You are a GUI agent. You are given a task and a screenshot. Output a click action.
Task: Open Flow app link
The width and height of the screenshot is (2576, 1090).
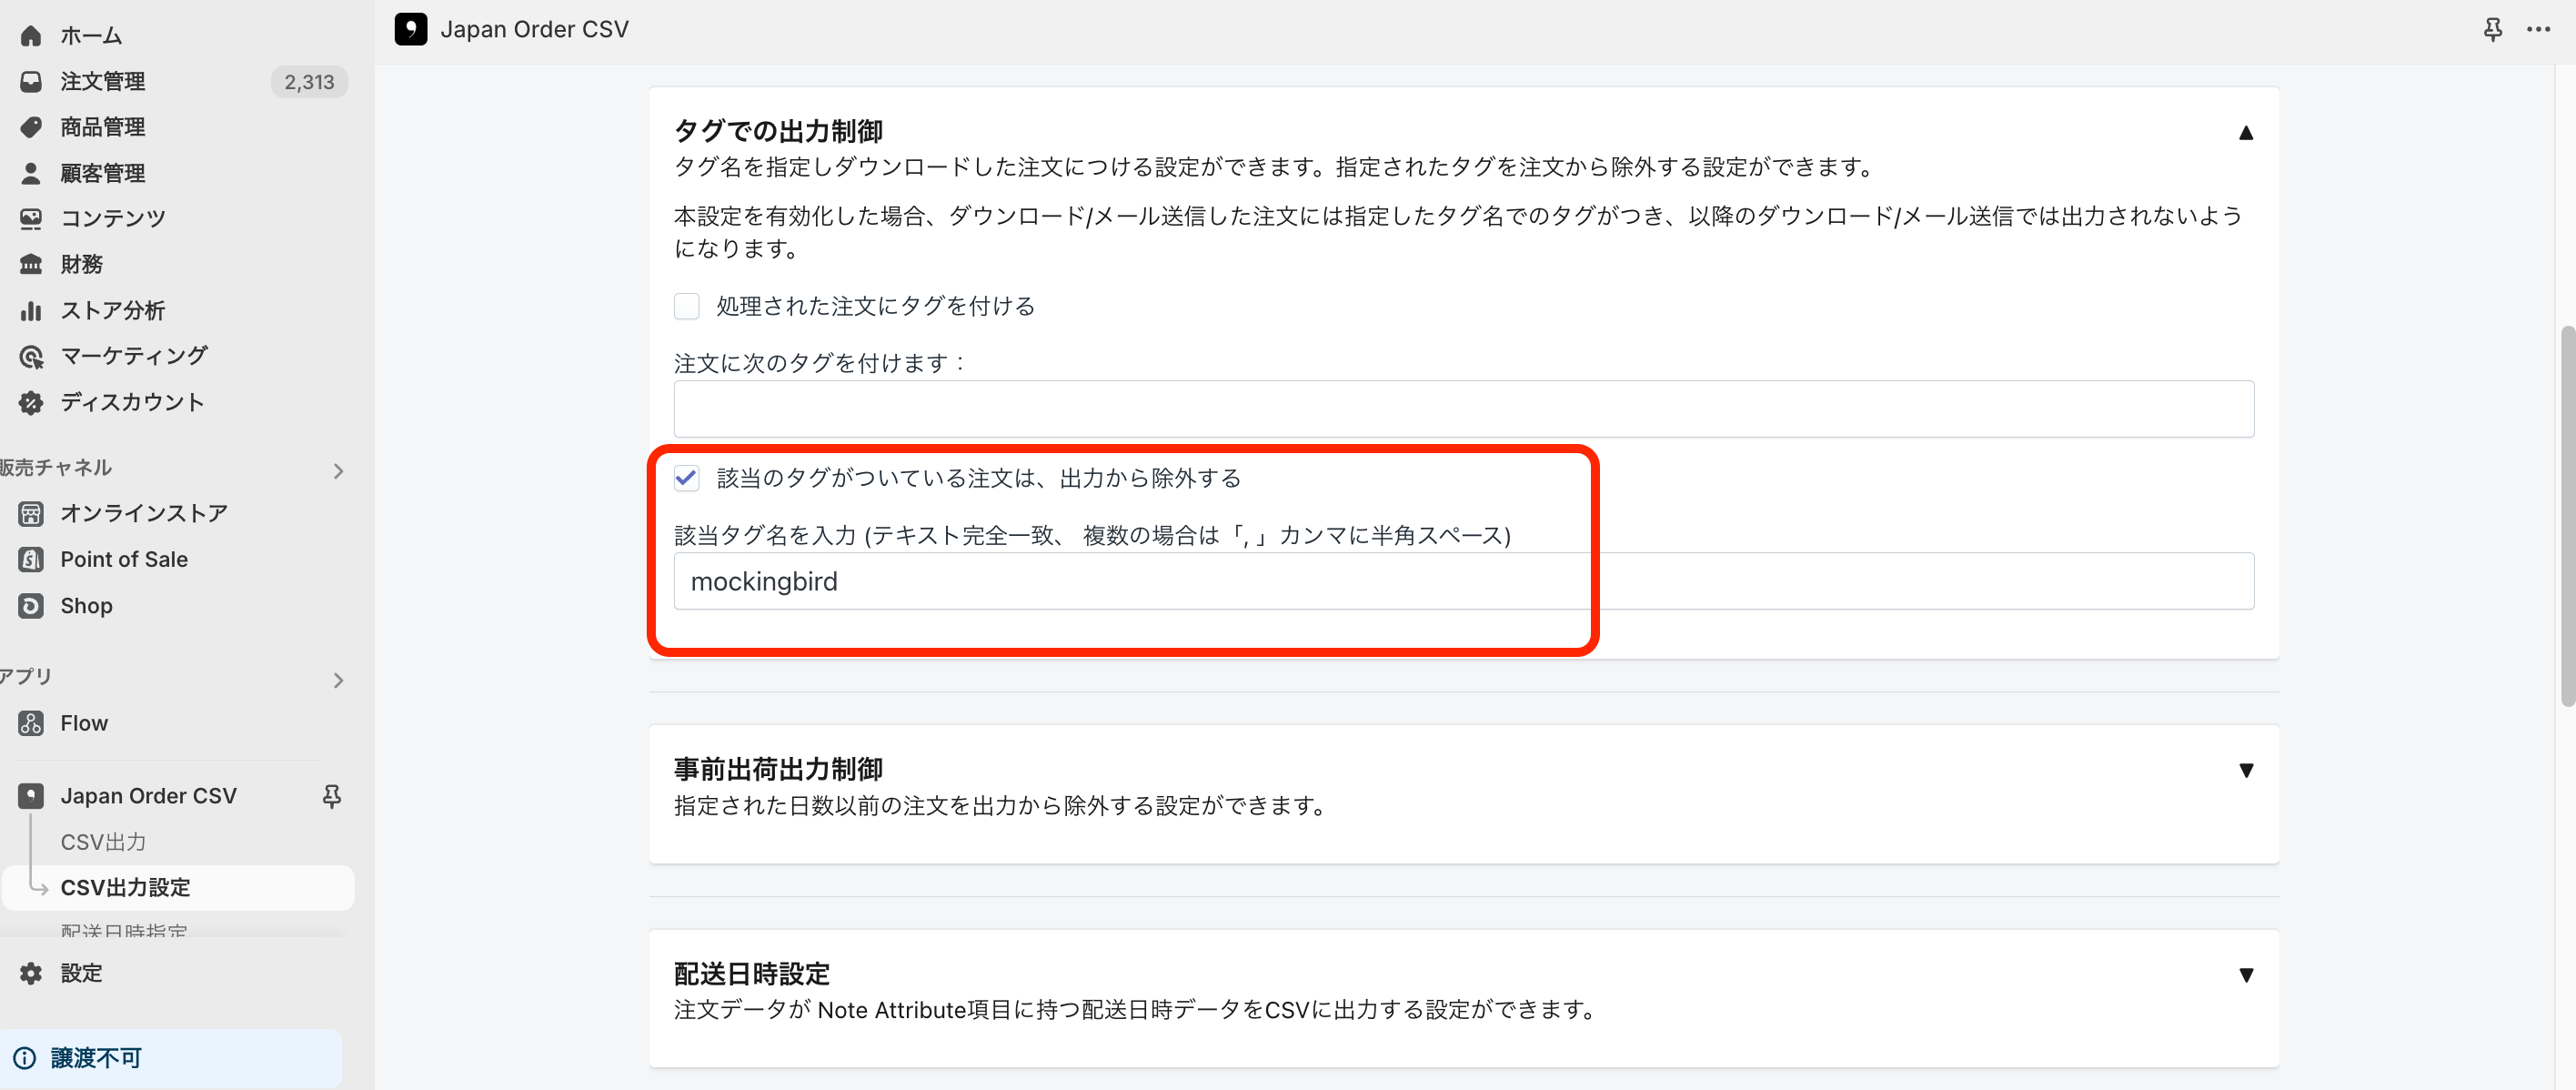click(84, 724)
